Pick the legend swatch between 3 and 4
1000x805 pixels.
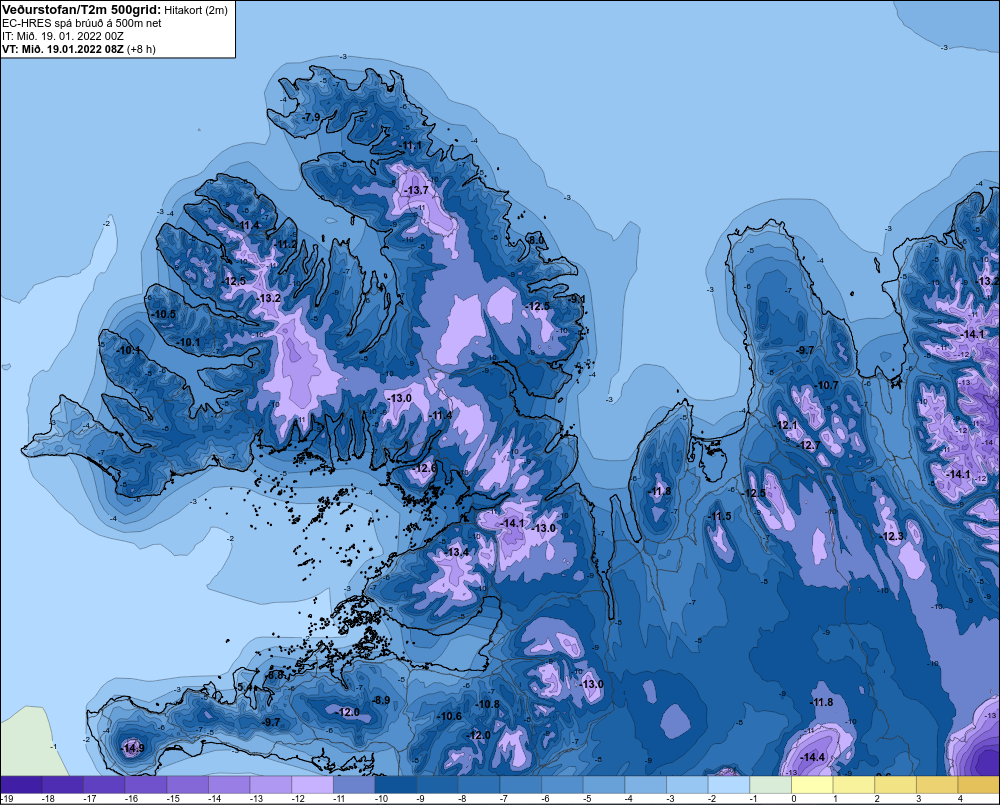pos(936,785)
